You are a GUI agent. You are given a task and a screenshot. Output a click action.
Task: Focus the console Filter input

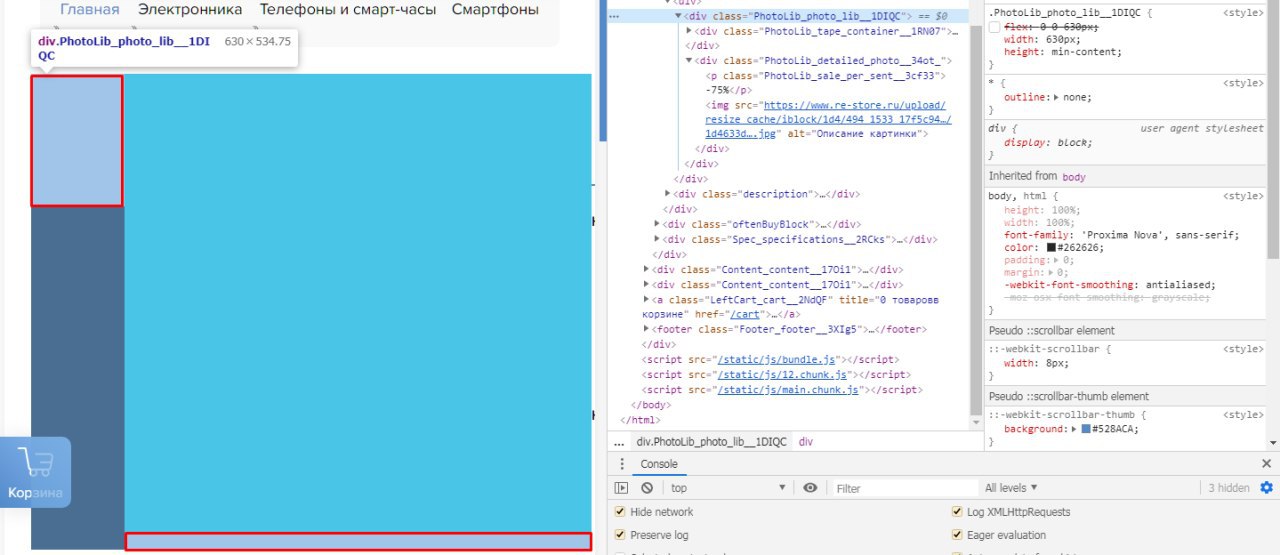pyautogui.click(x=905, y=488)
